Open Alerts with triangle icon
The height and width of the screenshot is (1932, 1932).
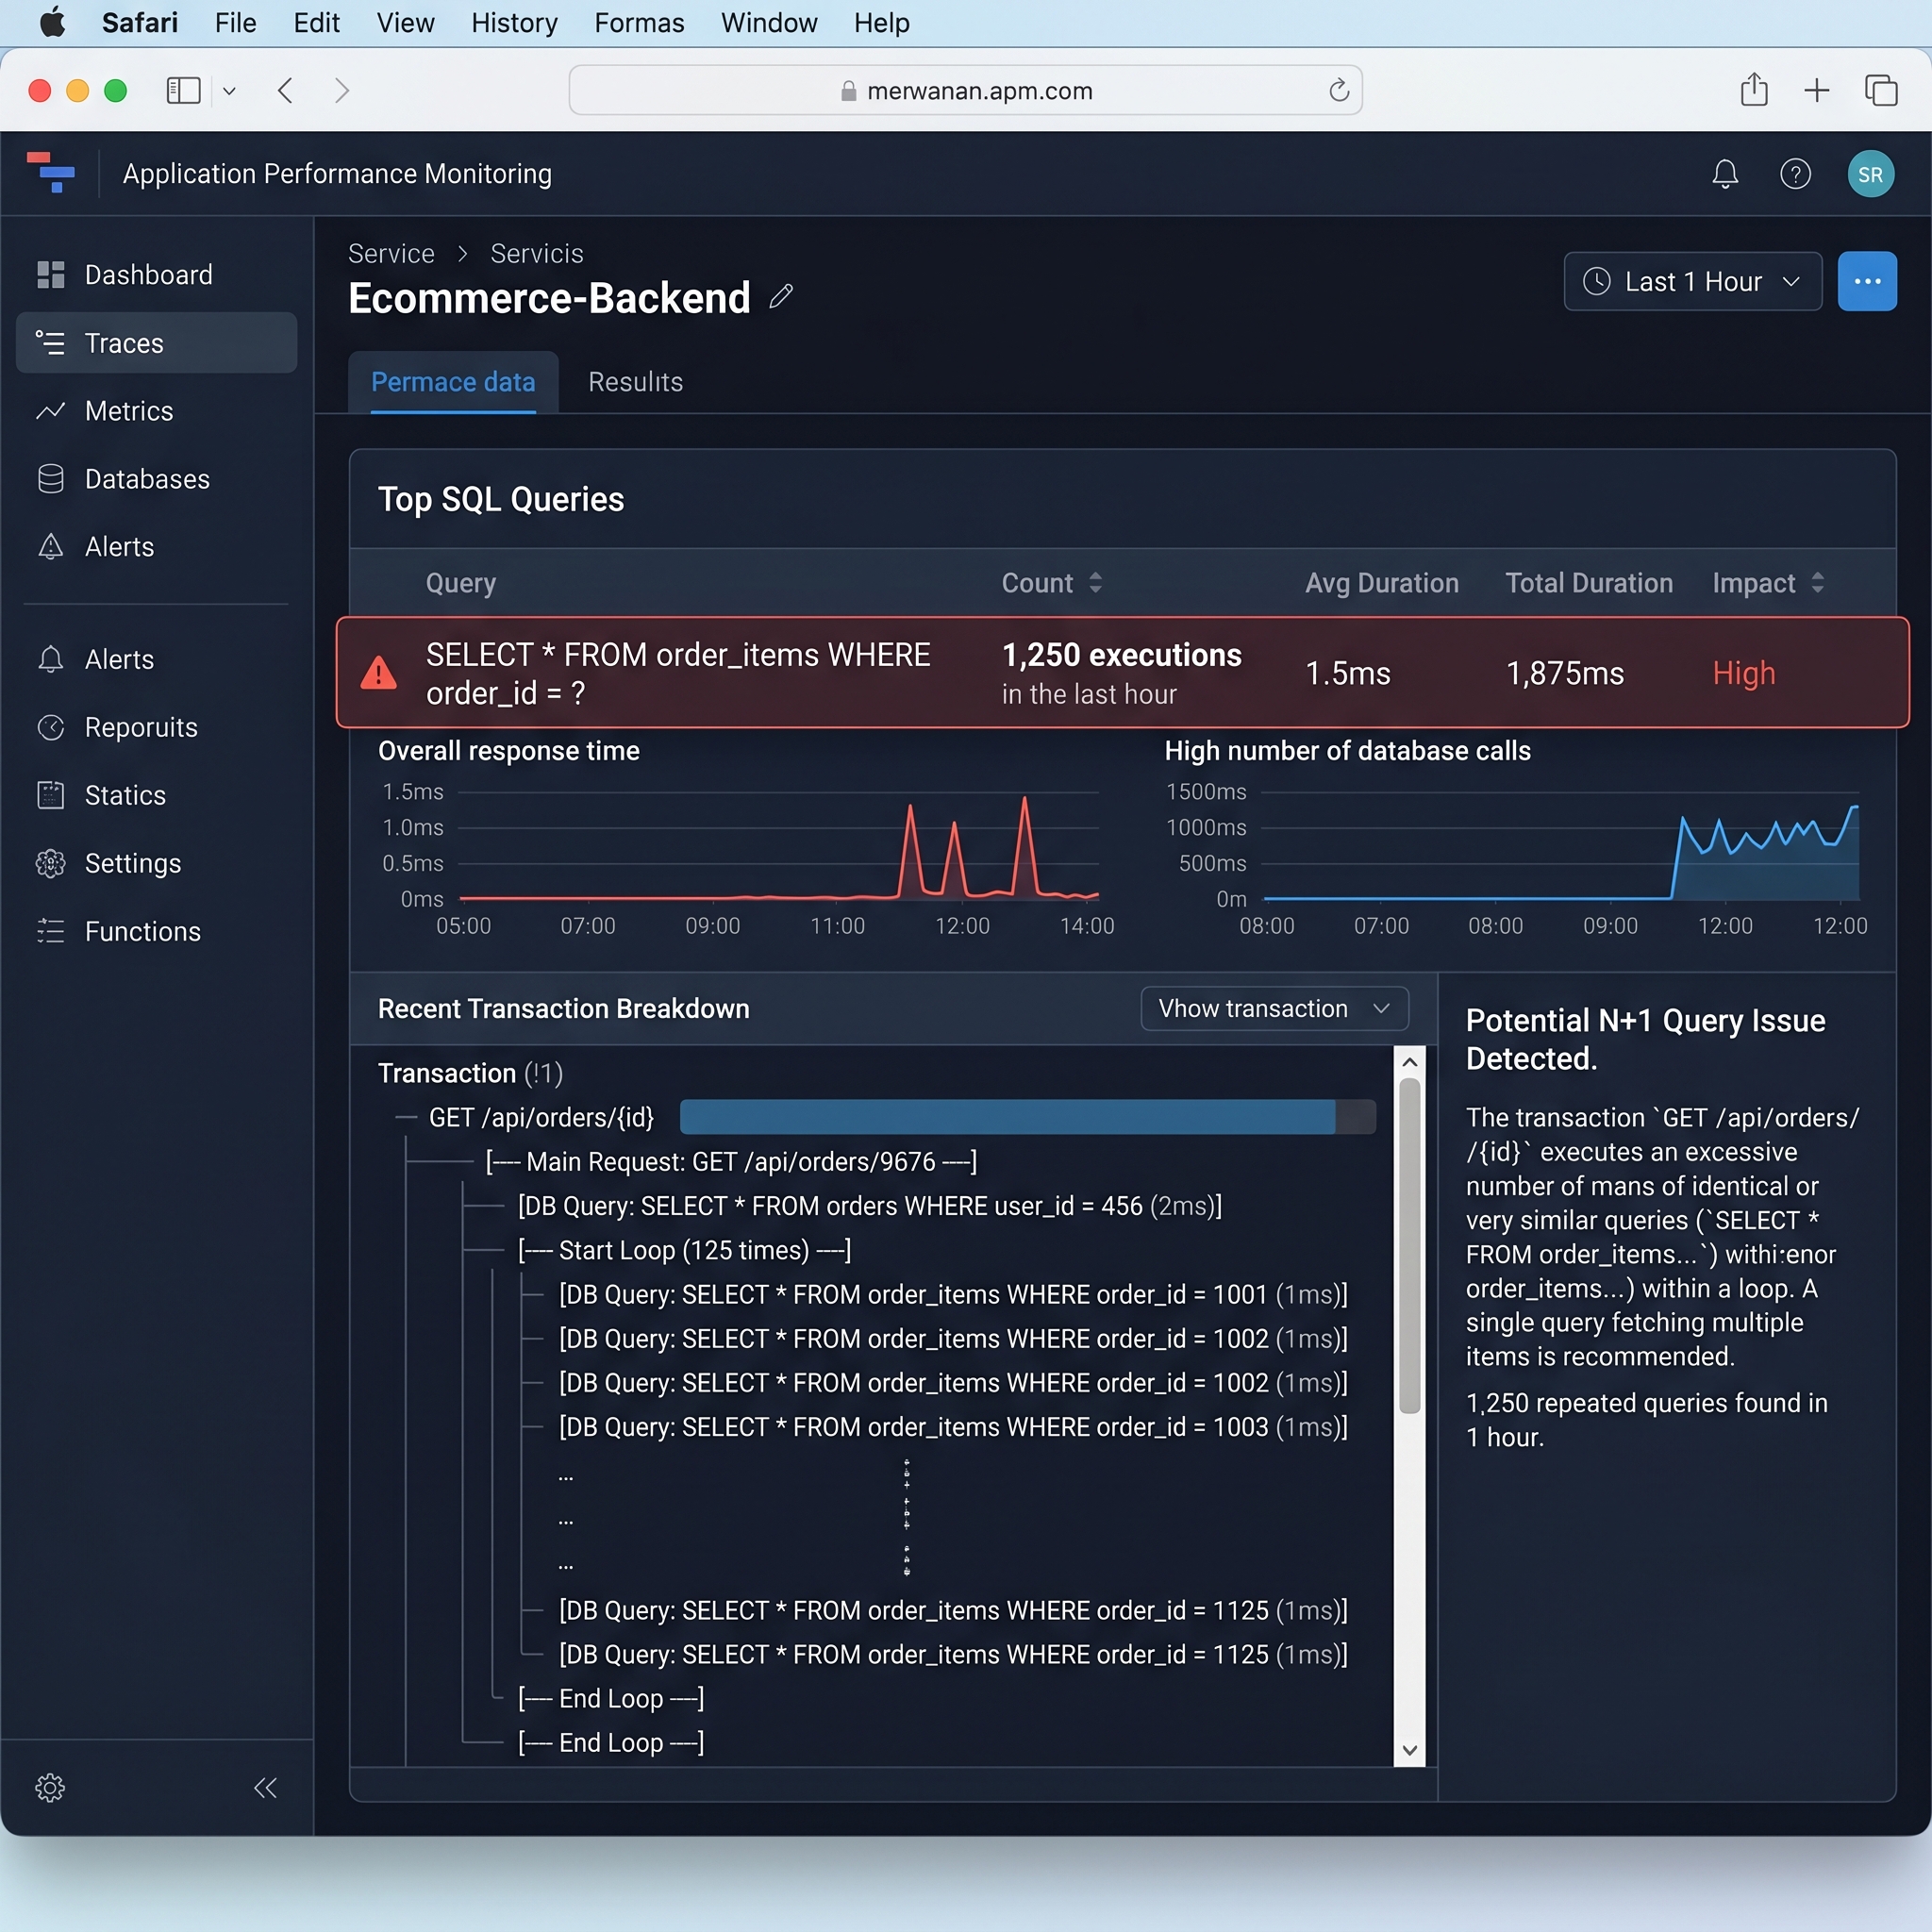[x=157, y=547]
